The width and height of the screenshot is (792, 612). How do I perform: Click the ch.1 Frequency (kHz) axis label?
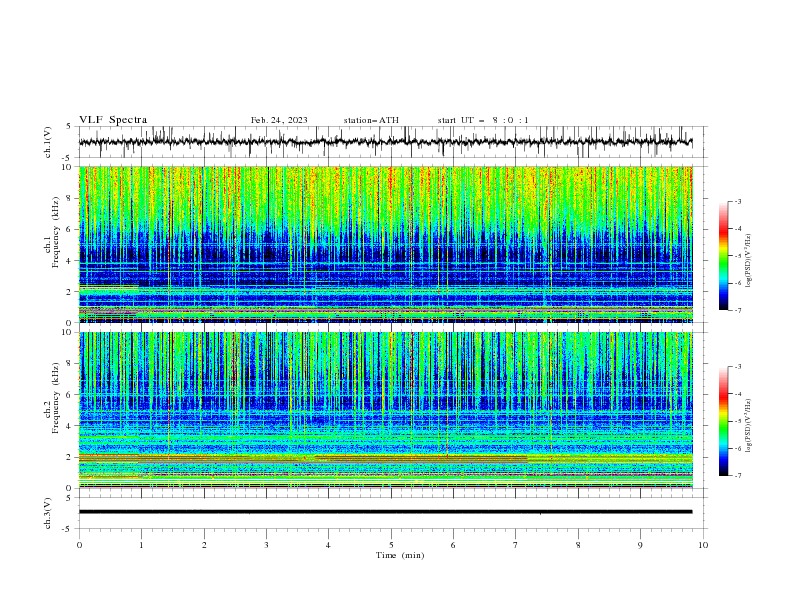(52, 233)
